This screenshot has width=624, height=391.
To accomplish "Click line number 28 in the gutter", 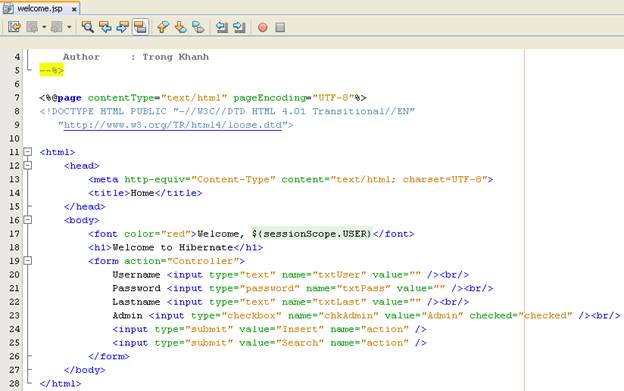I will click(x=15, y=383).
